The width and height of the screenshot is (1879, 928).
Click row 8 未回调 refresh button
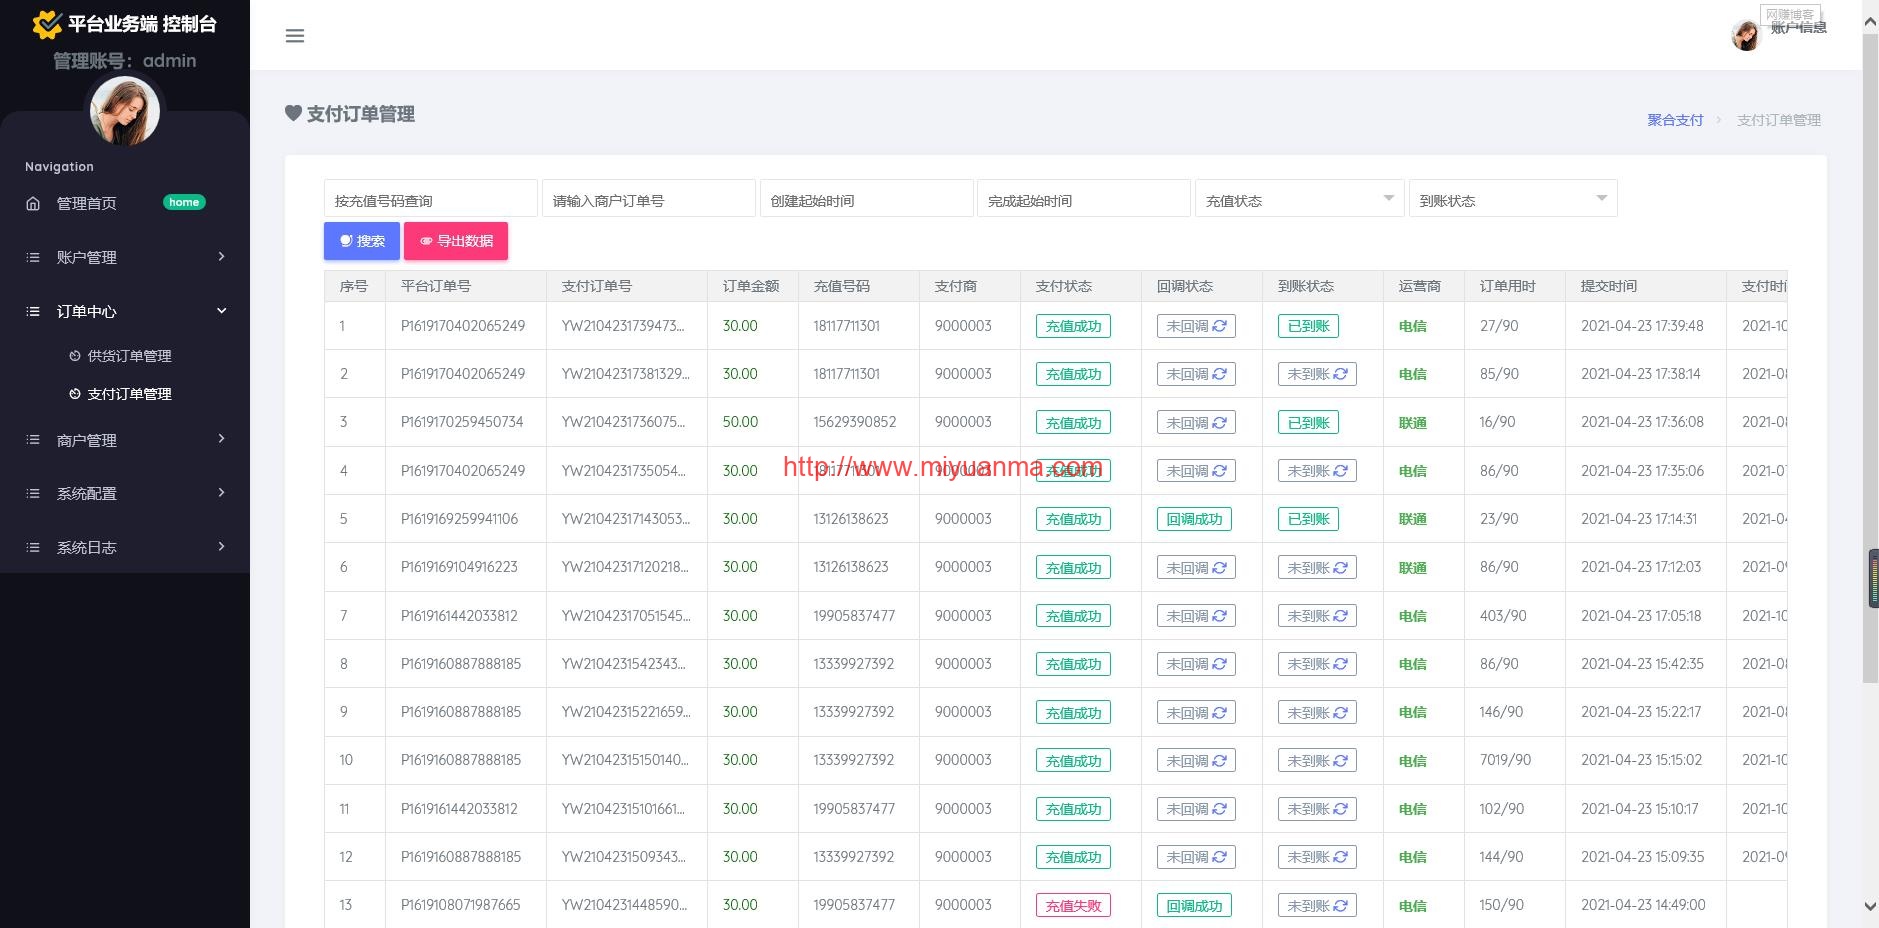1196,664
